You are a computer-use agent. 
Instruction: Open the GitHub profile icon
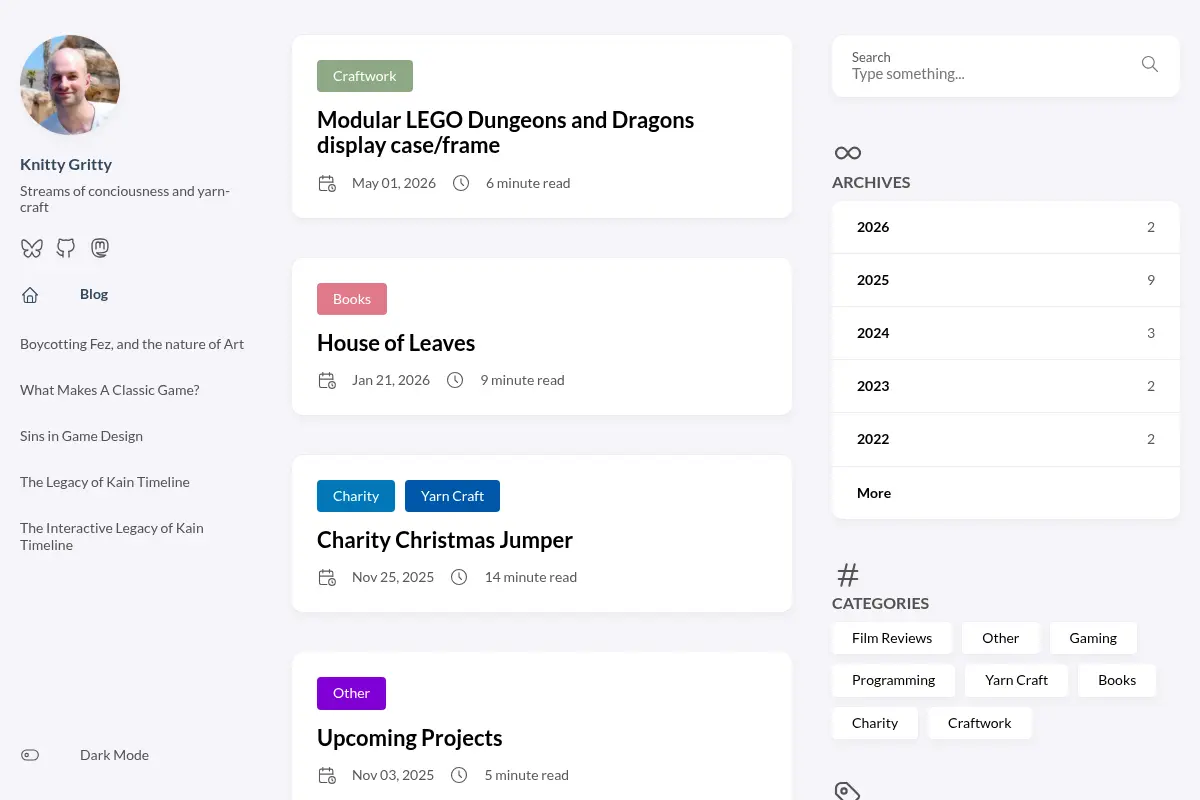(x=66, y=248)
